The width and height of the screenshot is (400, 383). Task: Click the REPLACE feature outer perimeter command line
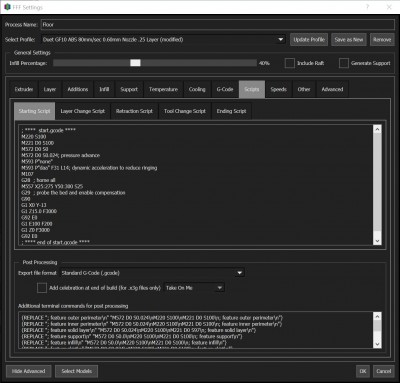pyautogui.click(x=152, y=318)
